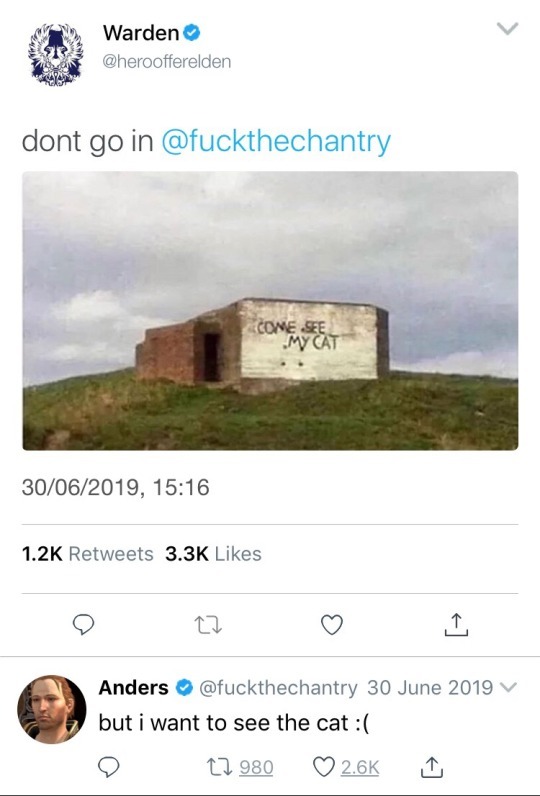Expand the main tweet options chevron
Image resolution: width=540 pixels, height=796 pixels.
point(507,28)
